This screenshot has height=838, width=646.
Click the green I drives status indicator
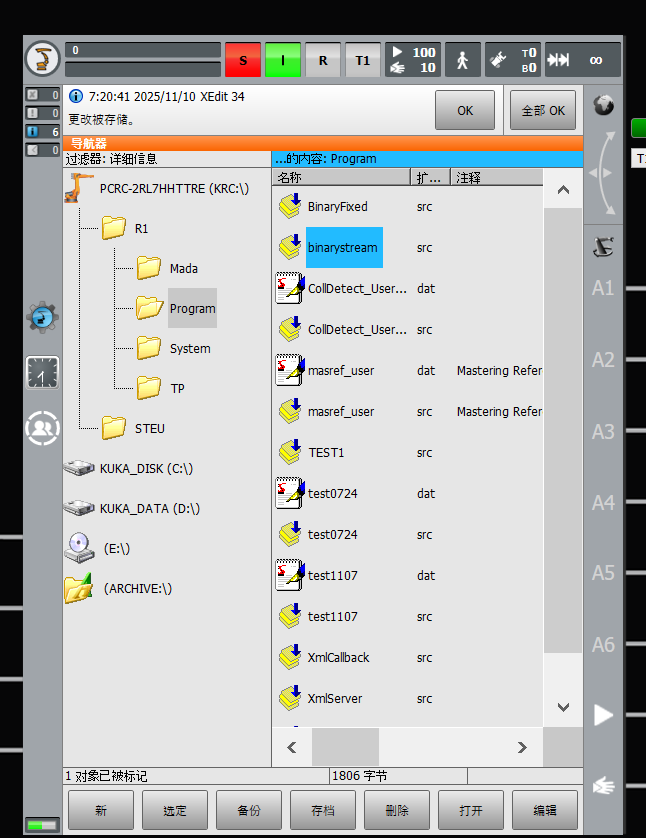click(283, 60)
